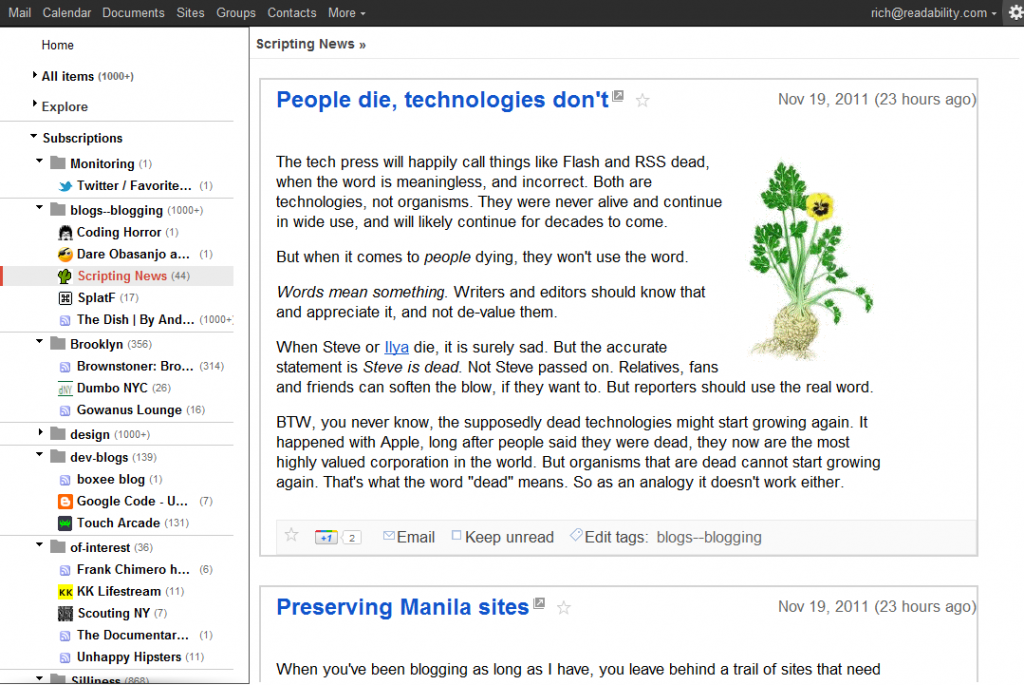Follow the Ilya link in article
Image resolution: width=1024 pixels, height=685 pixels.
pos(396,347)
